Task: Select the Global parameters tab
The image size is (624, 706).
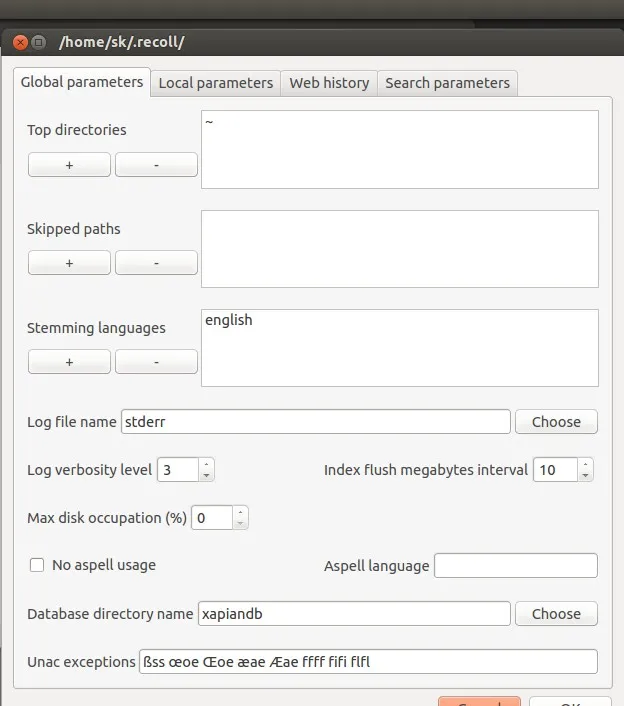Action: tap(82, 82)
